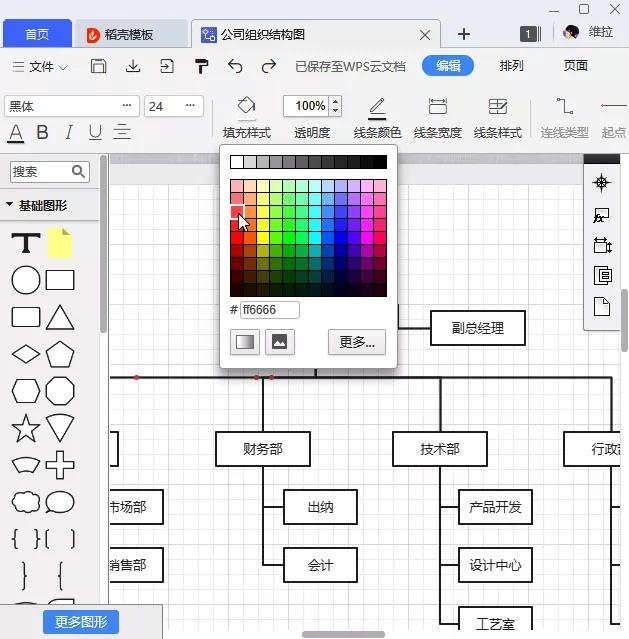629x639 pixels.
Task: Open line color (线条颜色) picker
Action: coord(377,118)
